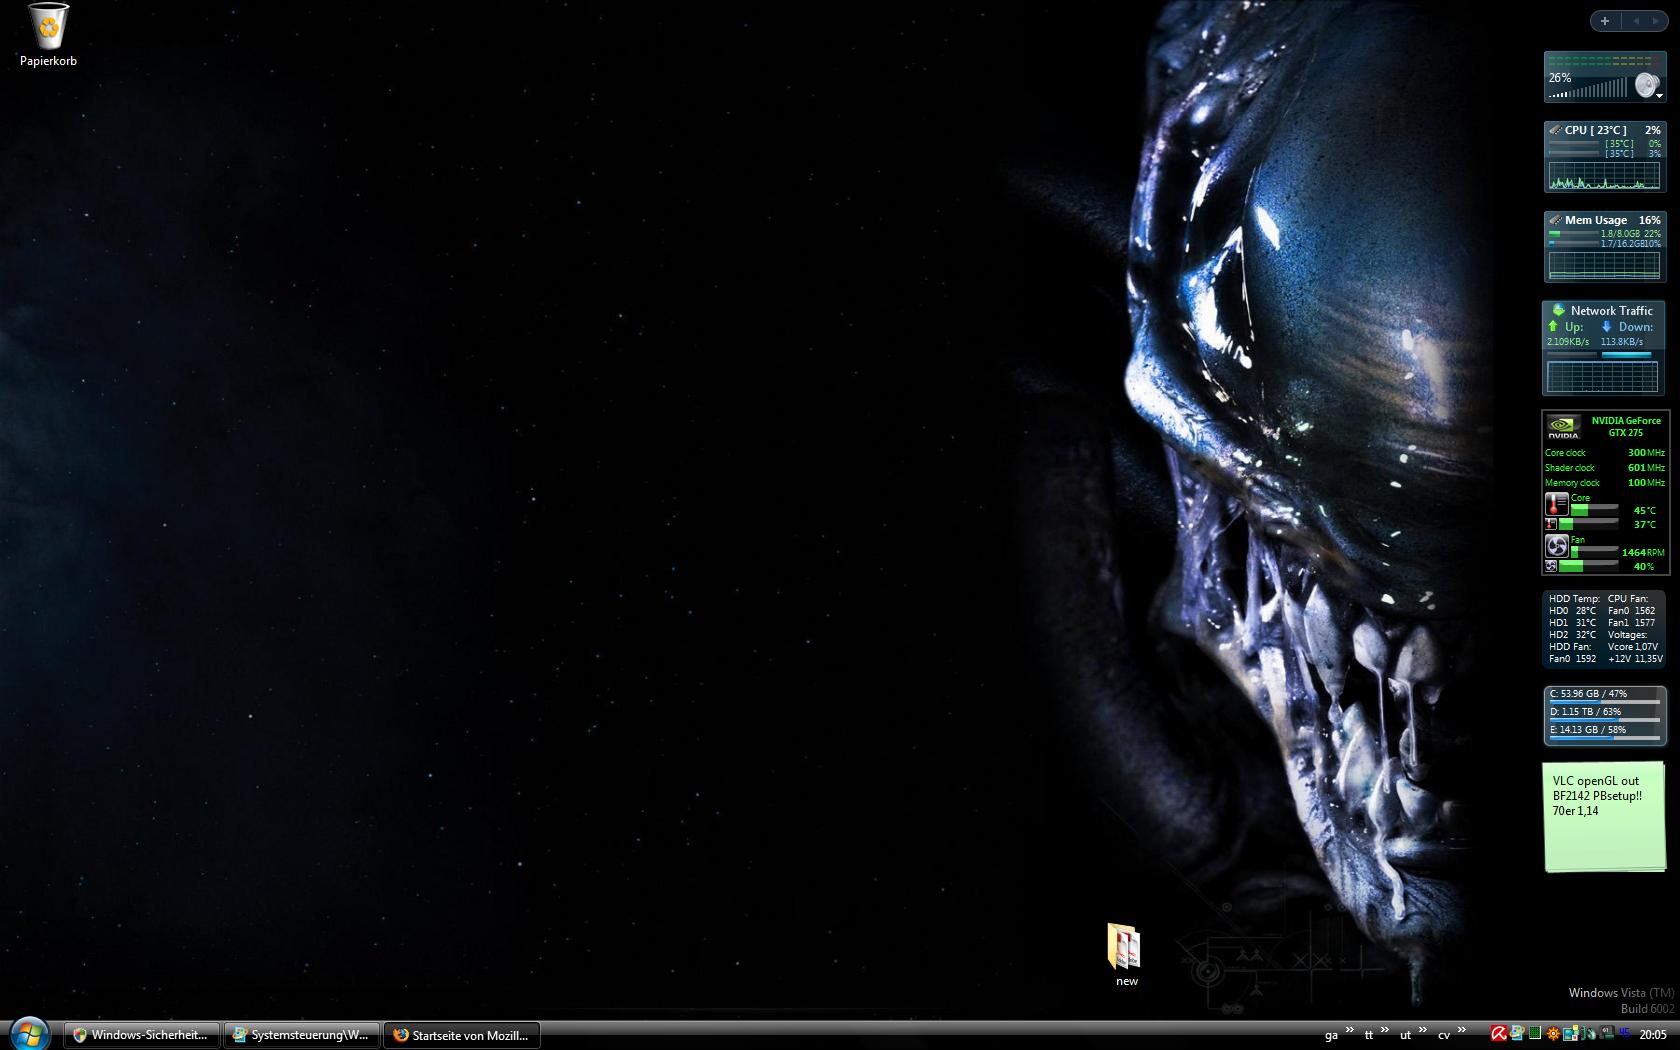Expand the 'cv' toolbar chevron
Viewport: 1680px width, 1050px height.
click(x=1461, y=1030)
